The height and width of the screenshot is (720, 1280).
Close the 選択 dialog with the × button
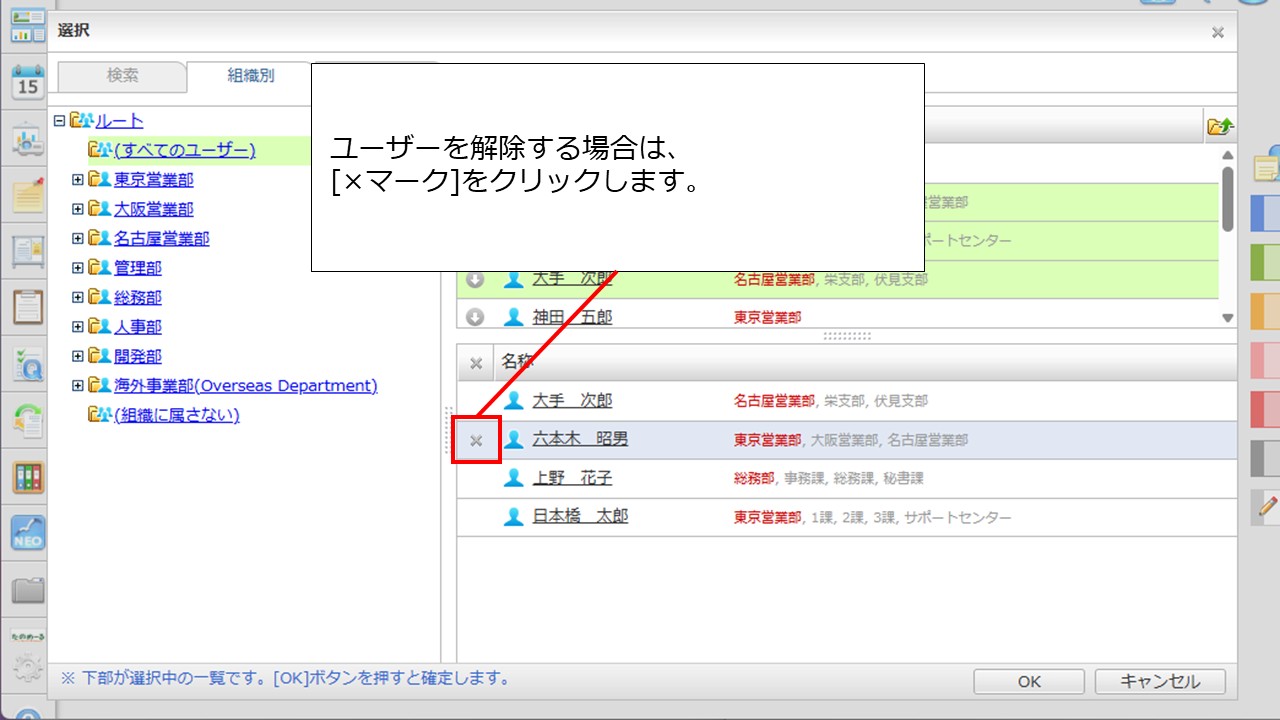coord(1218,32)
